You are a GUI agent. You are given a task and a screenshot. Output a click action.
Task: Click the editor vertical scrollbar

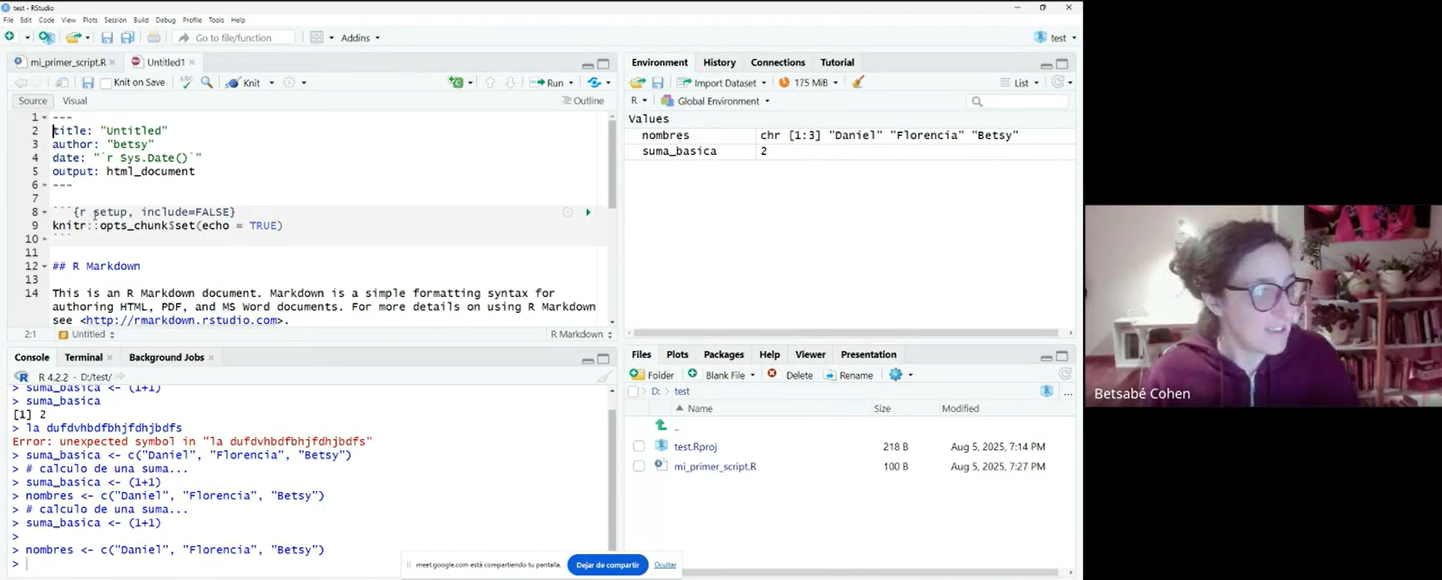(612, 160)
